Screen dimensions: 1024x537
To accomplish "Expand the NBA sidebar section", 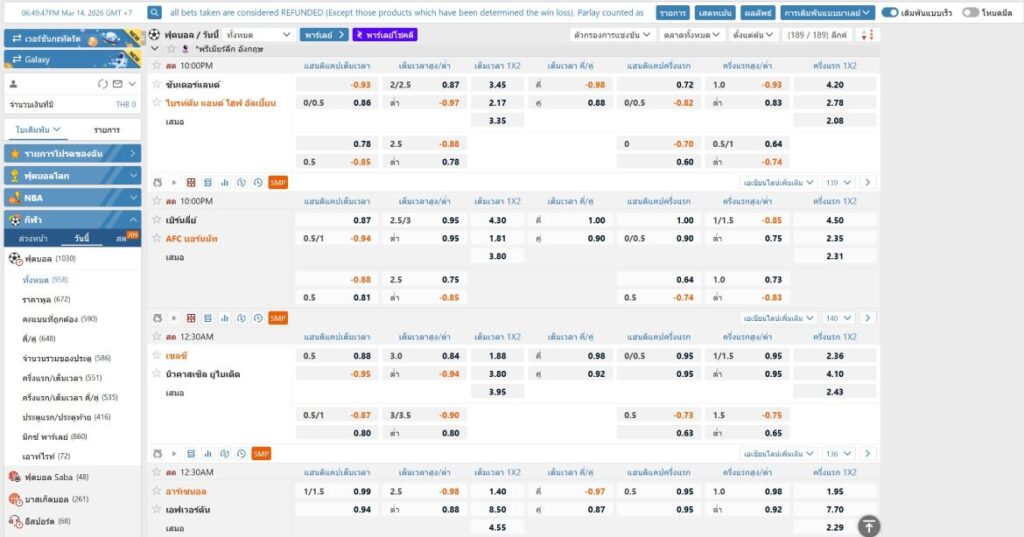I will click(x=72, y=197).
